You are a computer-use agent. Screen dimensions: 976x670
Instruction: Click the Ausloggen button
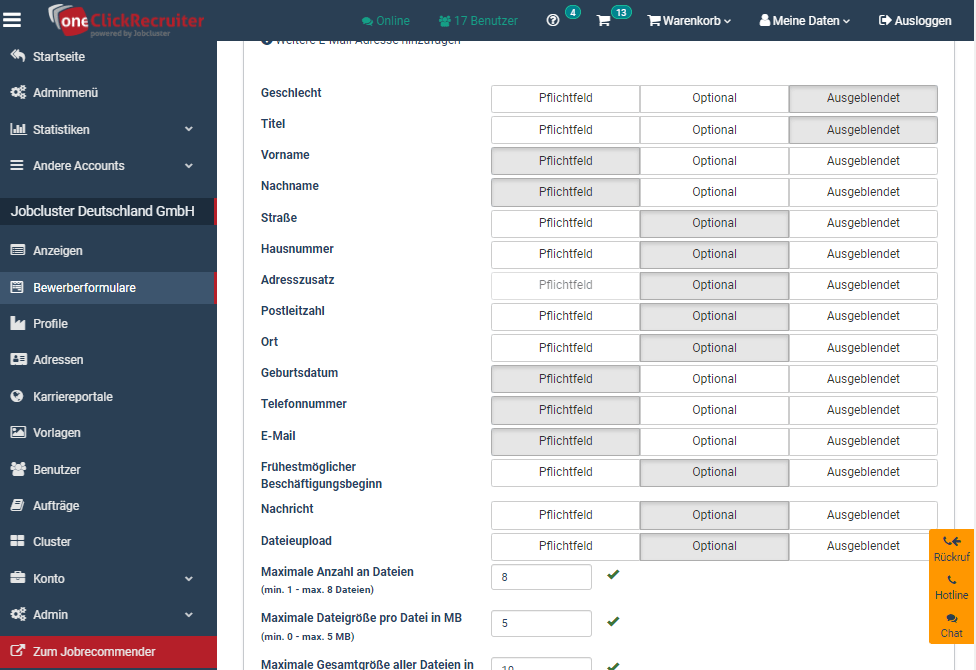click(x=914, y=20)
